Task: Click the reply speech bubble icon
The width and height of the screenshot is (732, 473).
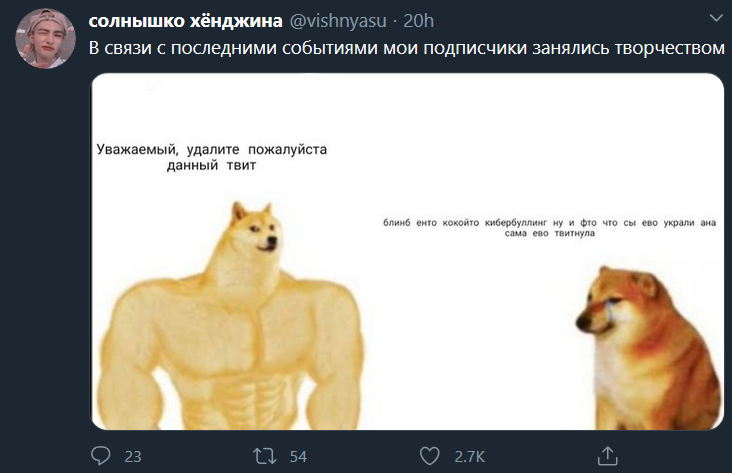Action: pyautogui.click(x=100, y=456)
